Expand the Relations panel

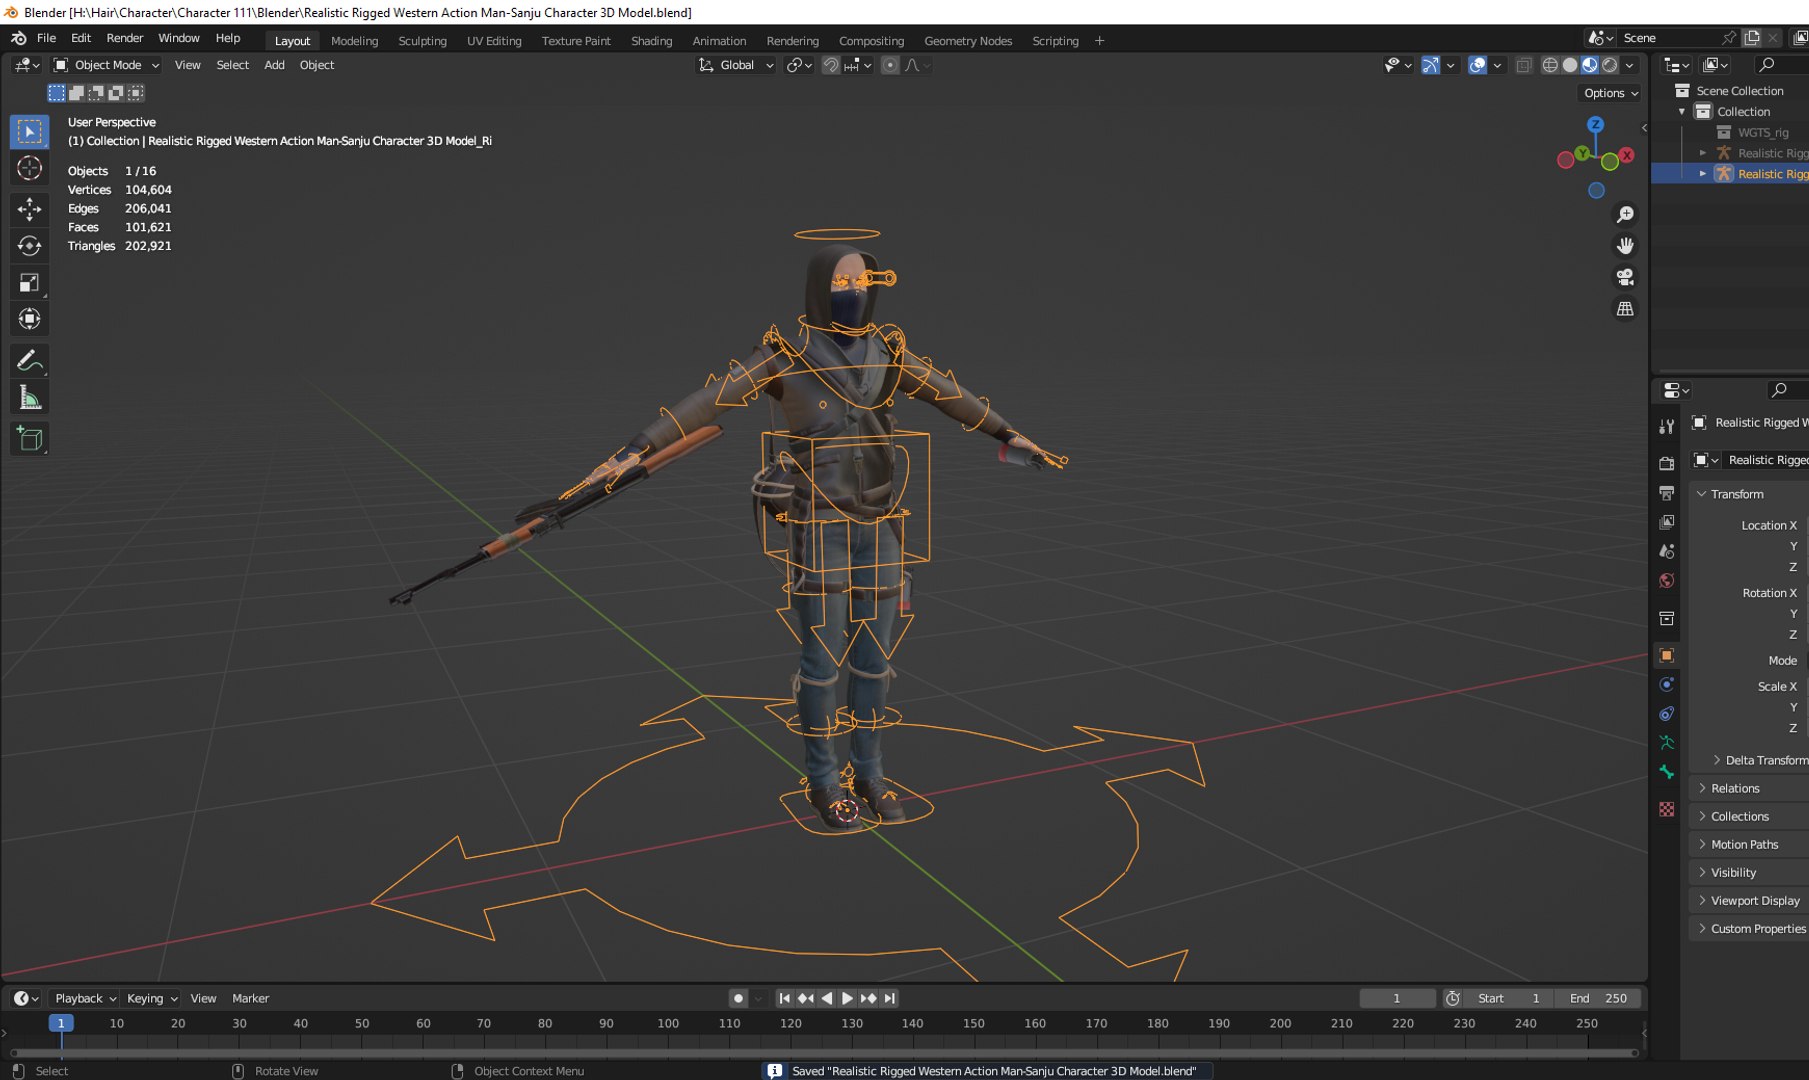[1735, 788]
